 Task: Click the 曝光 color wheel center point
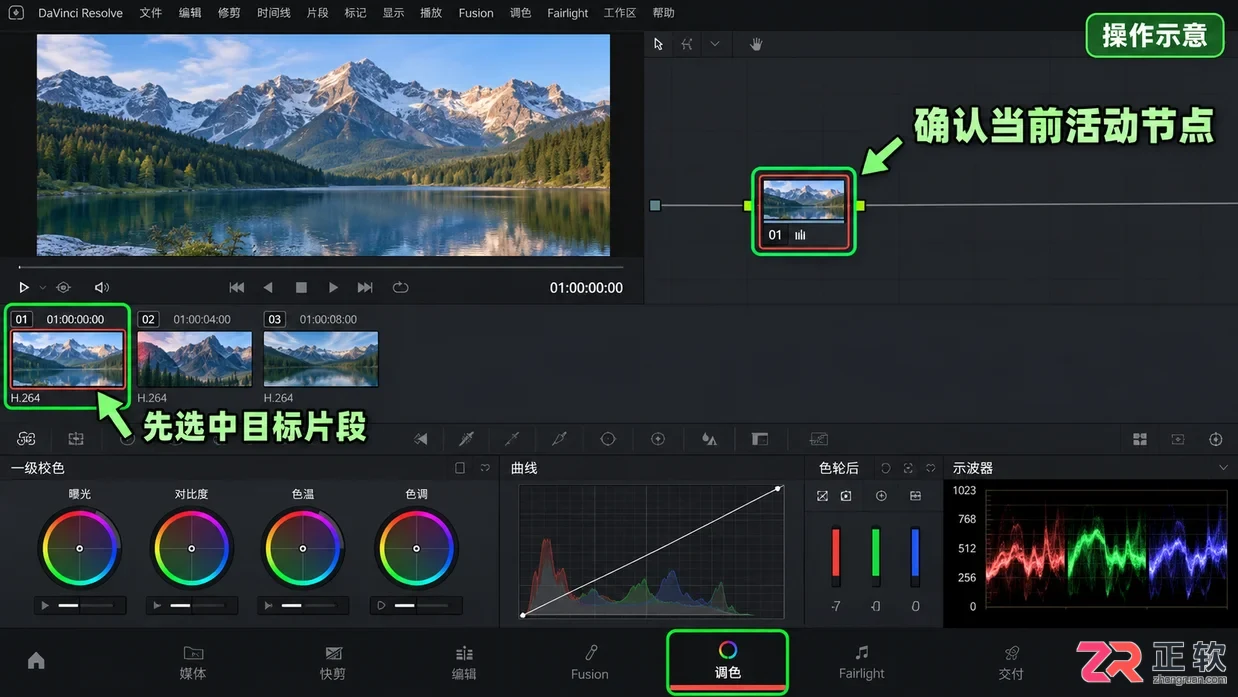coord(80,548)
